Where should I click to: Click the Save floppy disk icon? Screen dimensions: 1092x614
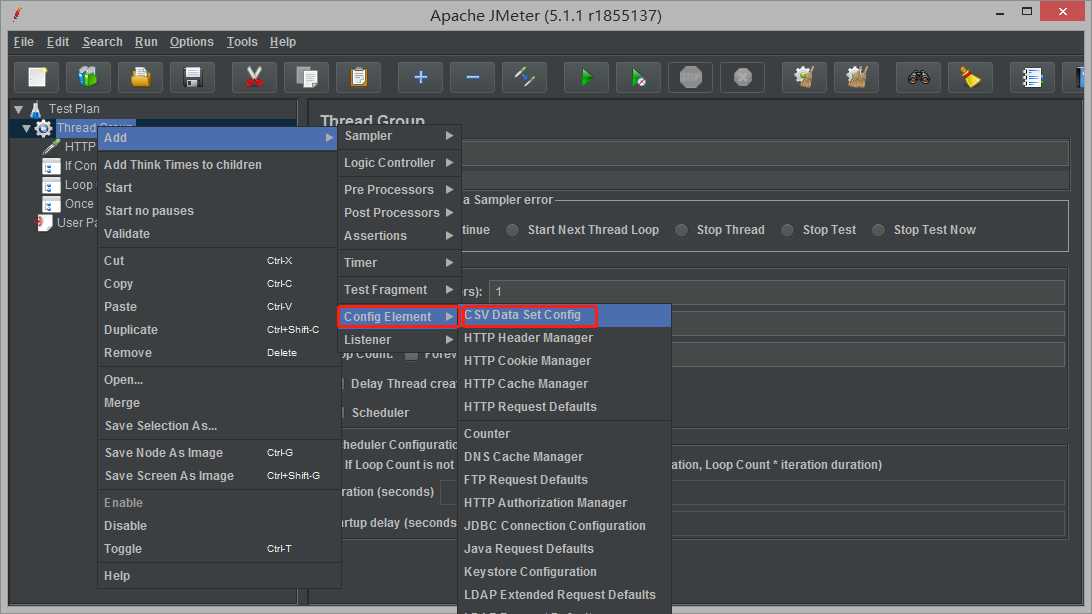pos(193,77)
